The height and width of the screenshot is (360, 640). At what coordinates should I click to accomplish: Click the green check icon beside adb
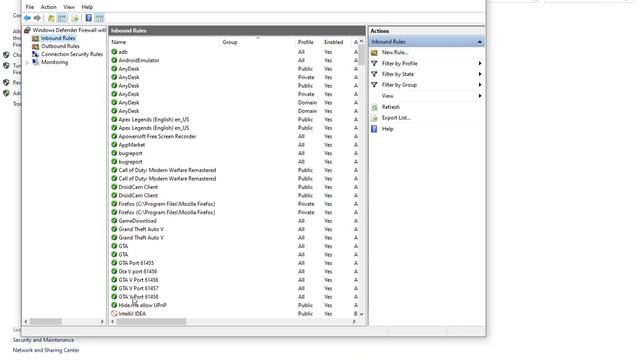[114, 52]
